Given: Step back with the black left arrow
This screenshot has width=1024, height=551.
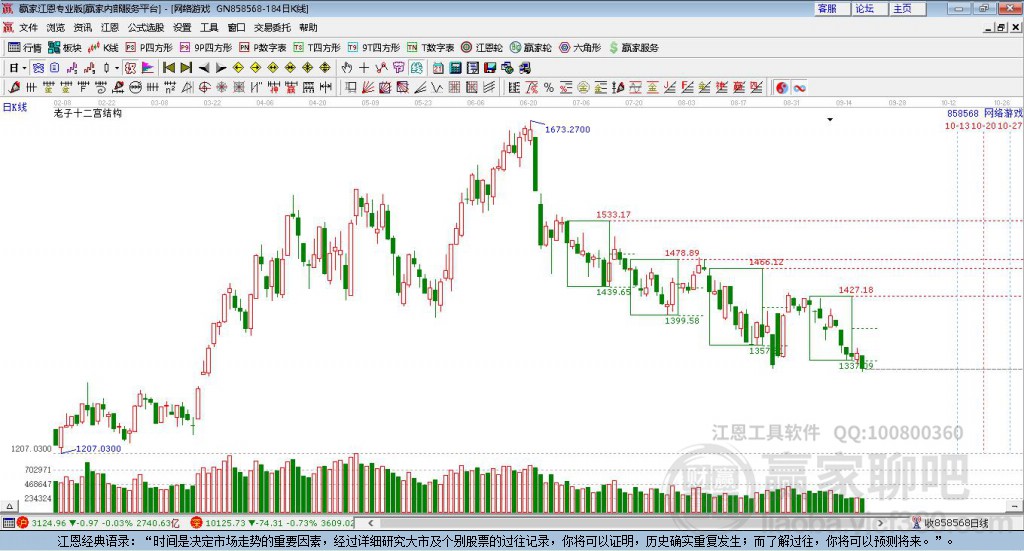Looking at the screenshot, I should pos(204,68).
